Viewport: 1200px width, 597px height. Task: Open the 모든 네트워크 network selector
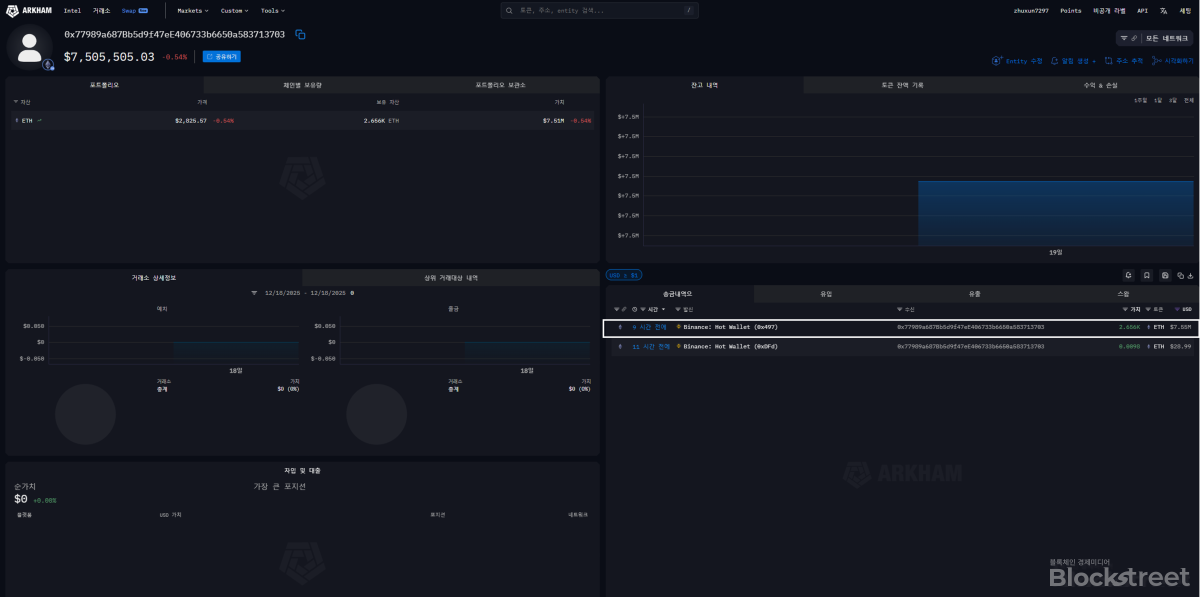1156,38
